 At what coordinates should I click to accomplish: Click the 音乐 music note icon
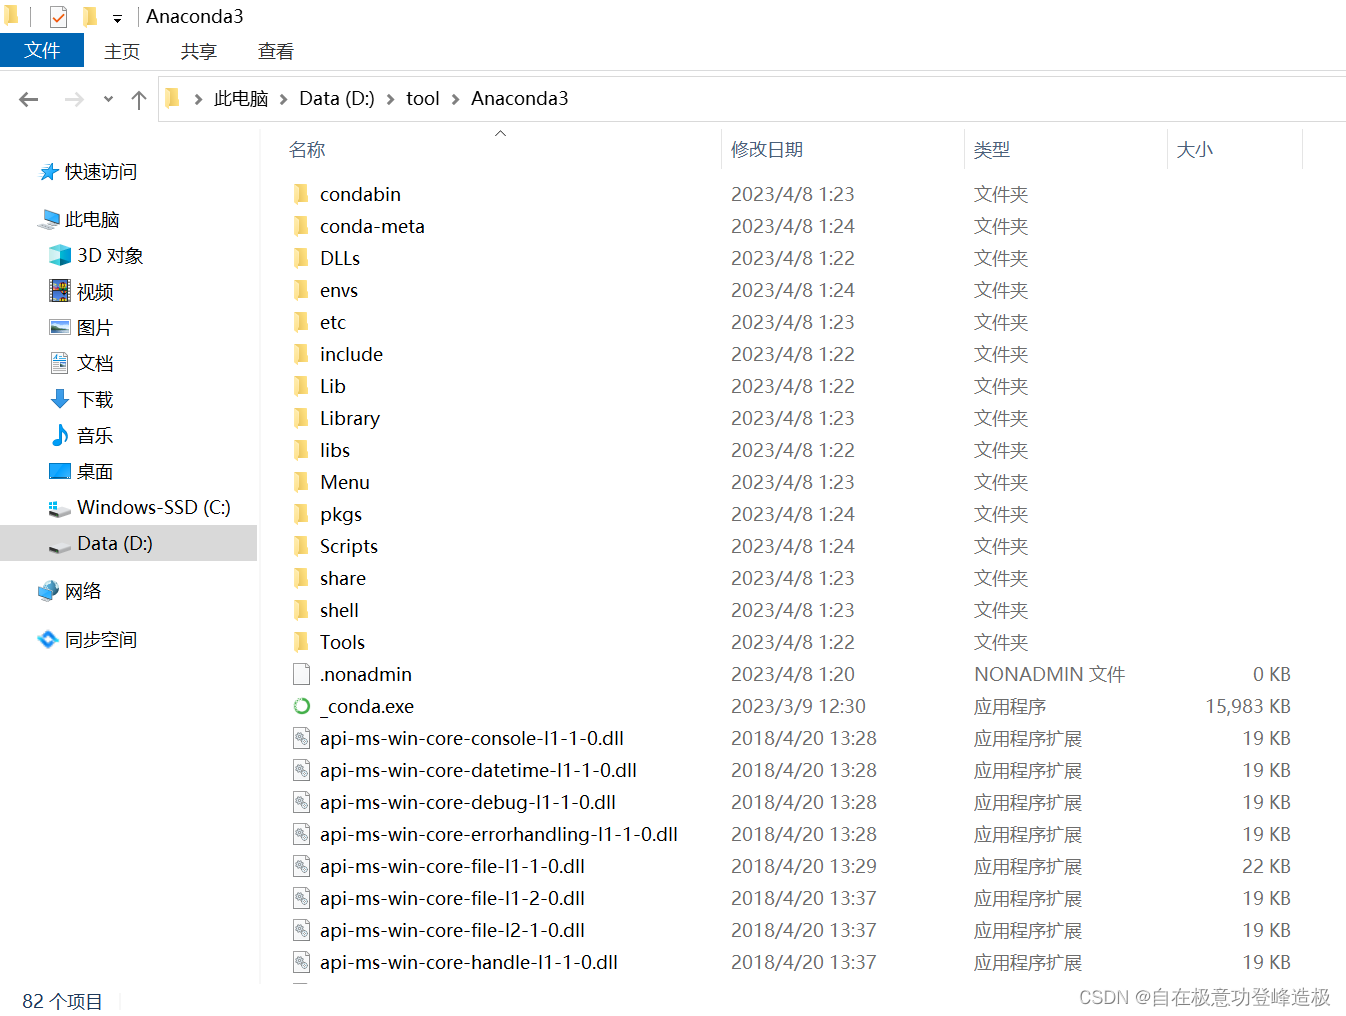[60, 435]
